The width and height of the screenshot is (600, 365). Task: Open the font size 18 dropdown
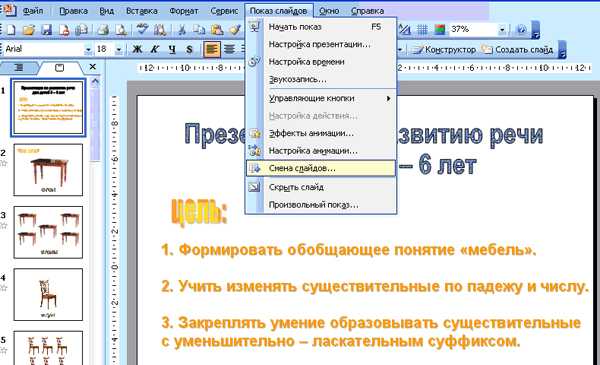[119, 49]
